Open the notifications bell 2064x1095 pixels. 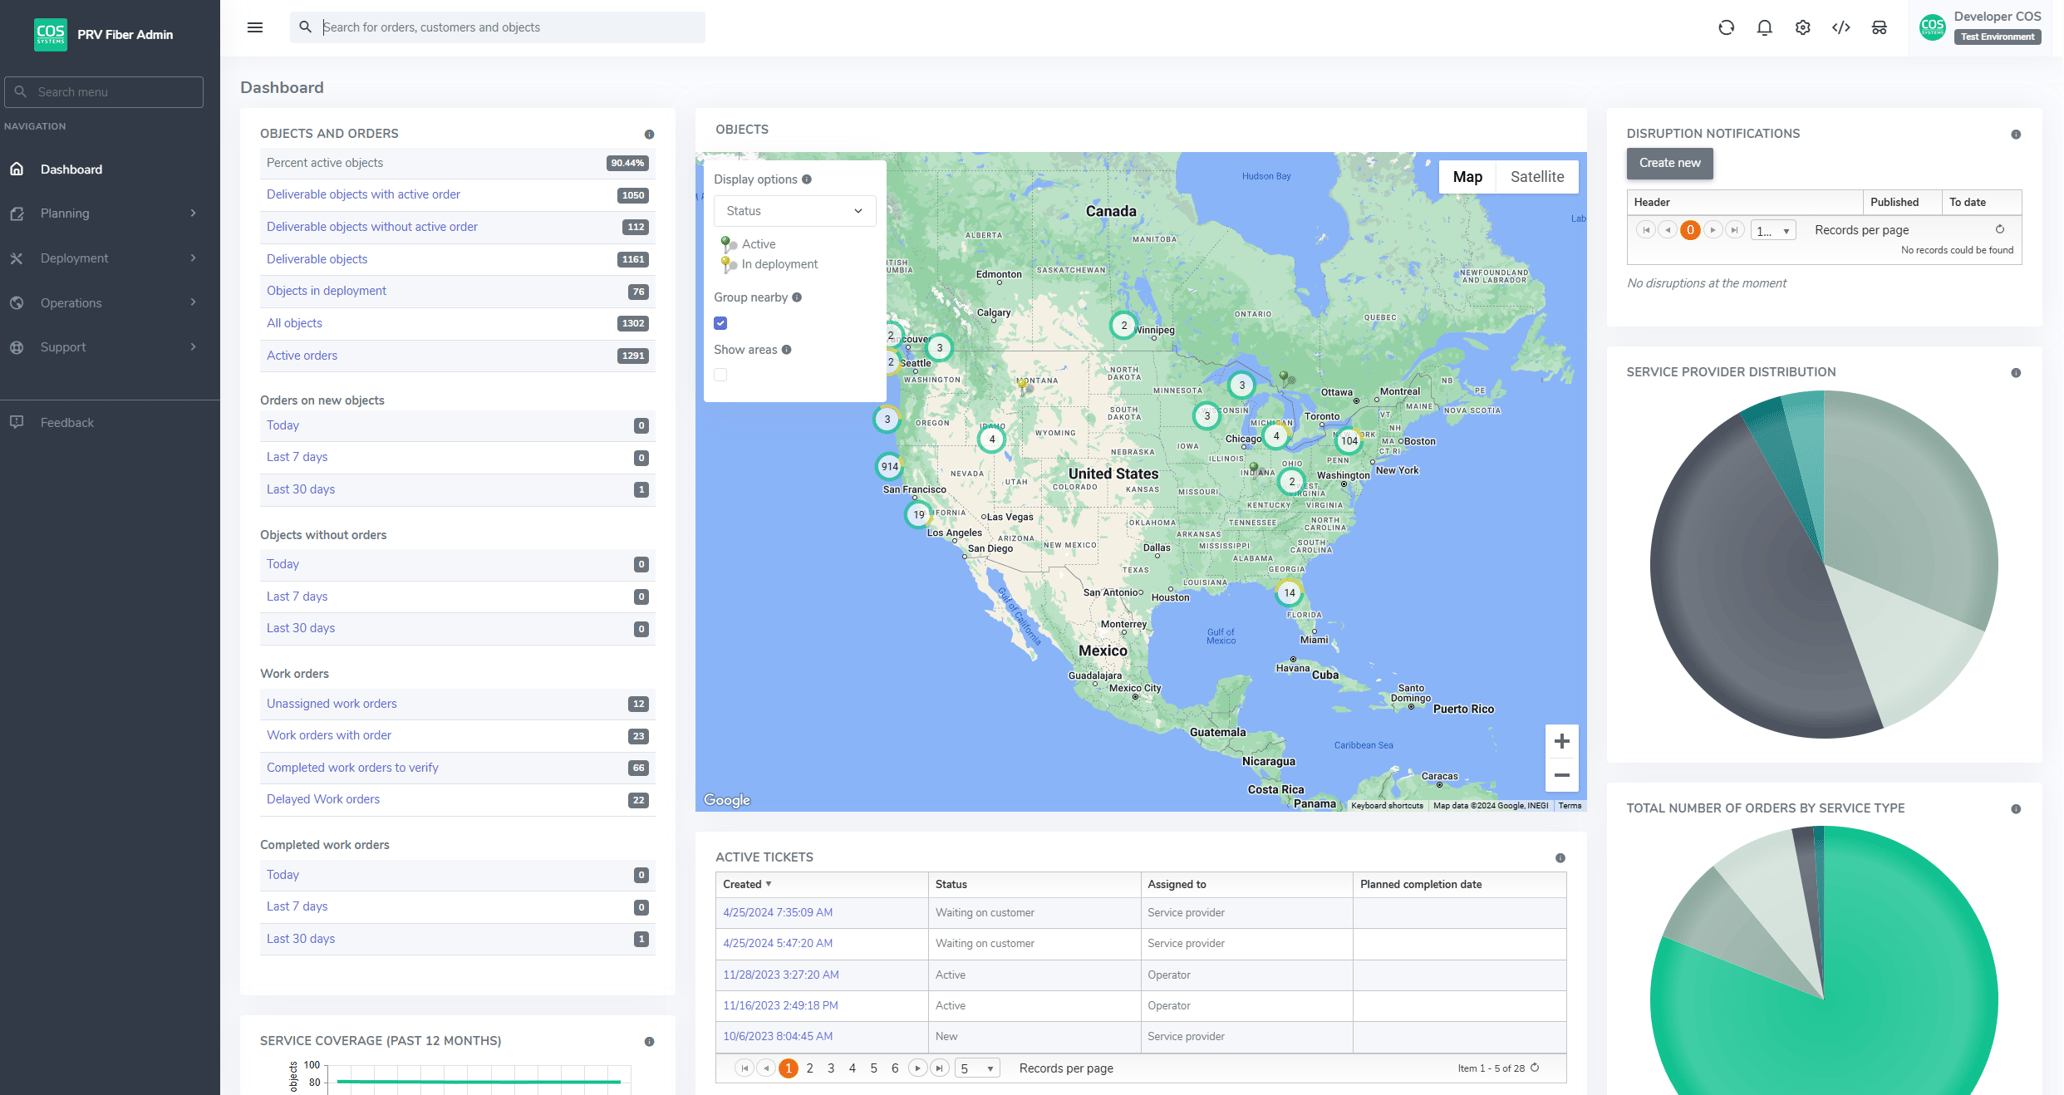pos(1764,27)
